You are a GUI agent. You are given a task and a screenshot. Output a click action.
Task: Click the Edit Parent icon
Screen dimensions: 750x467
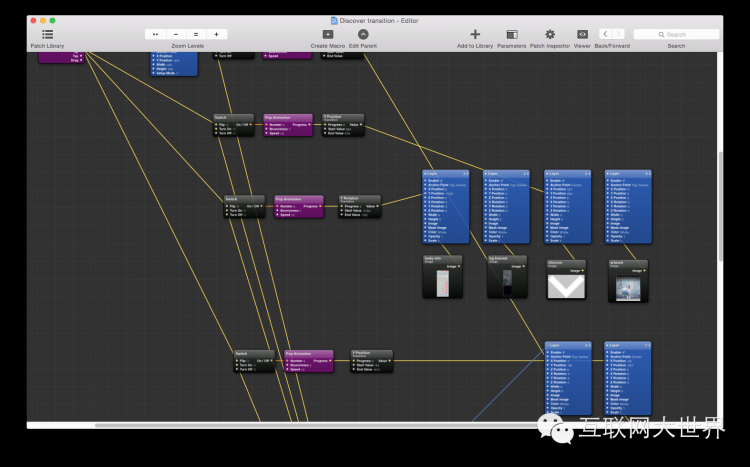click(363, 34)
